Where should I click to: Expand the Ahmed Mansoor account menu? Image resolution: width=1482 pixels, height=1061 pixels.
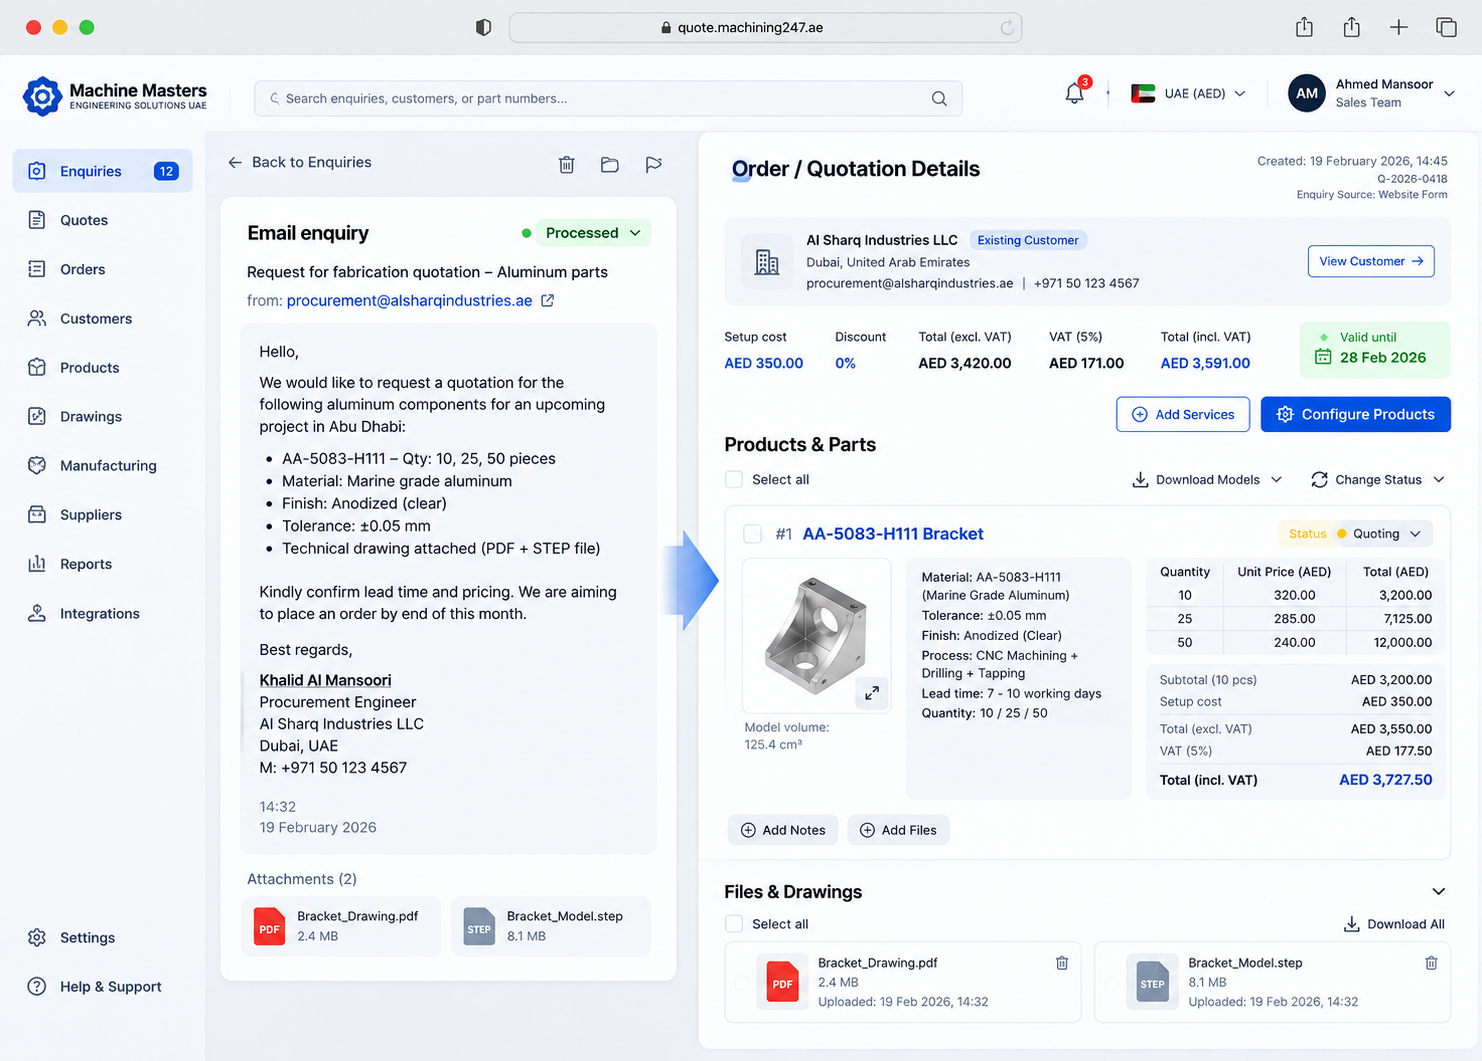pyautogui.click(x=1449, y=93)
